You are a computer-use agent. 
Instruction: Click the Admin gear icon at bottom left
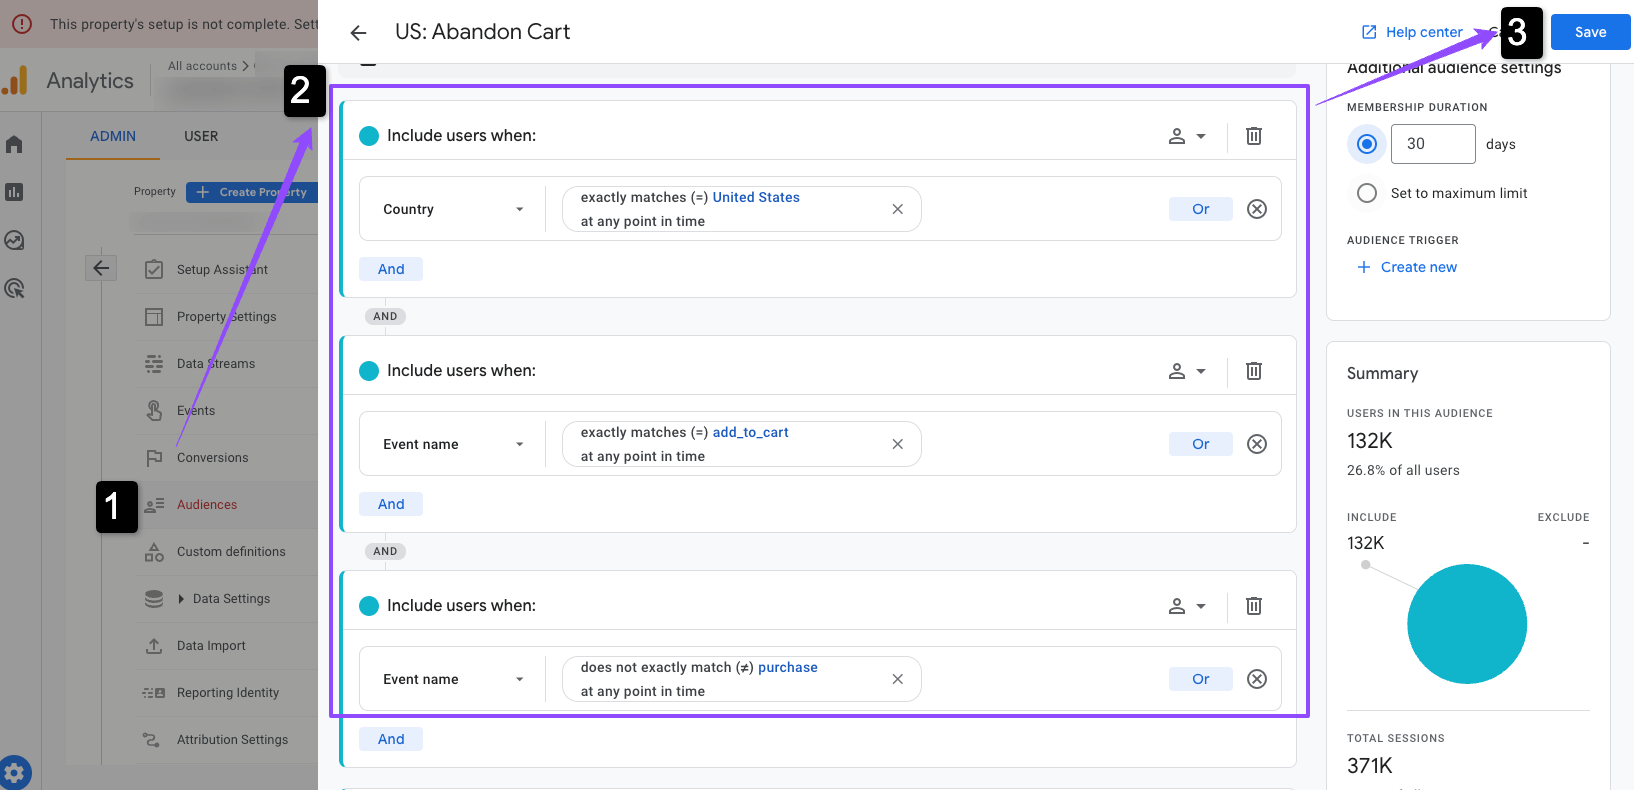point(14,773)
